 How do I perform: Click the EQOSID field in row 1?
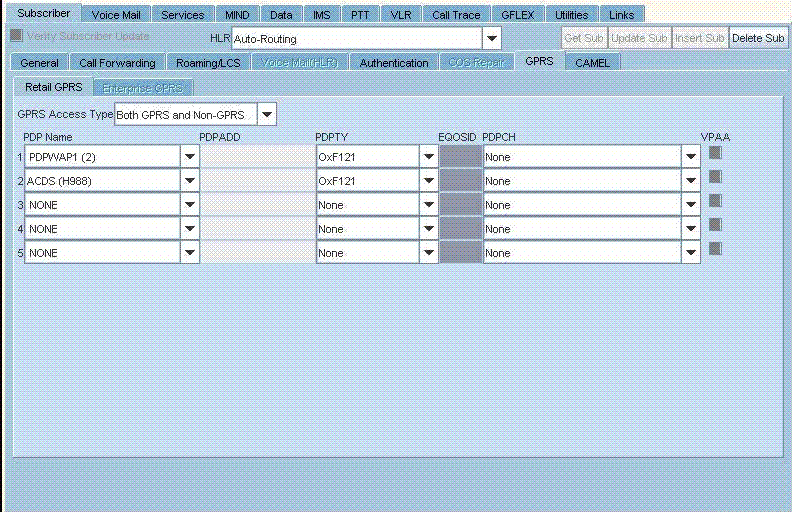(x=460, y=157)
